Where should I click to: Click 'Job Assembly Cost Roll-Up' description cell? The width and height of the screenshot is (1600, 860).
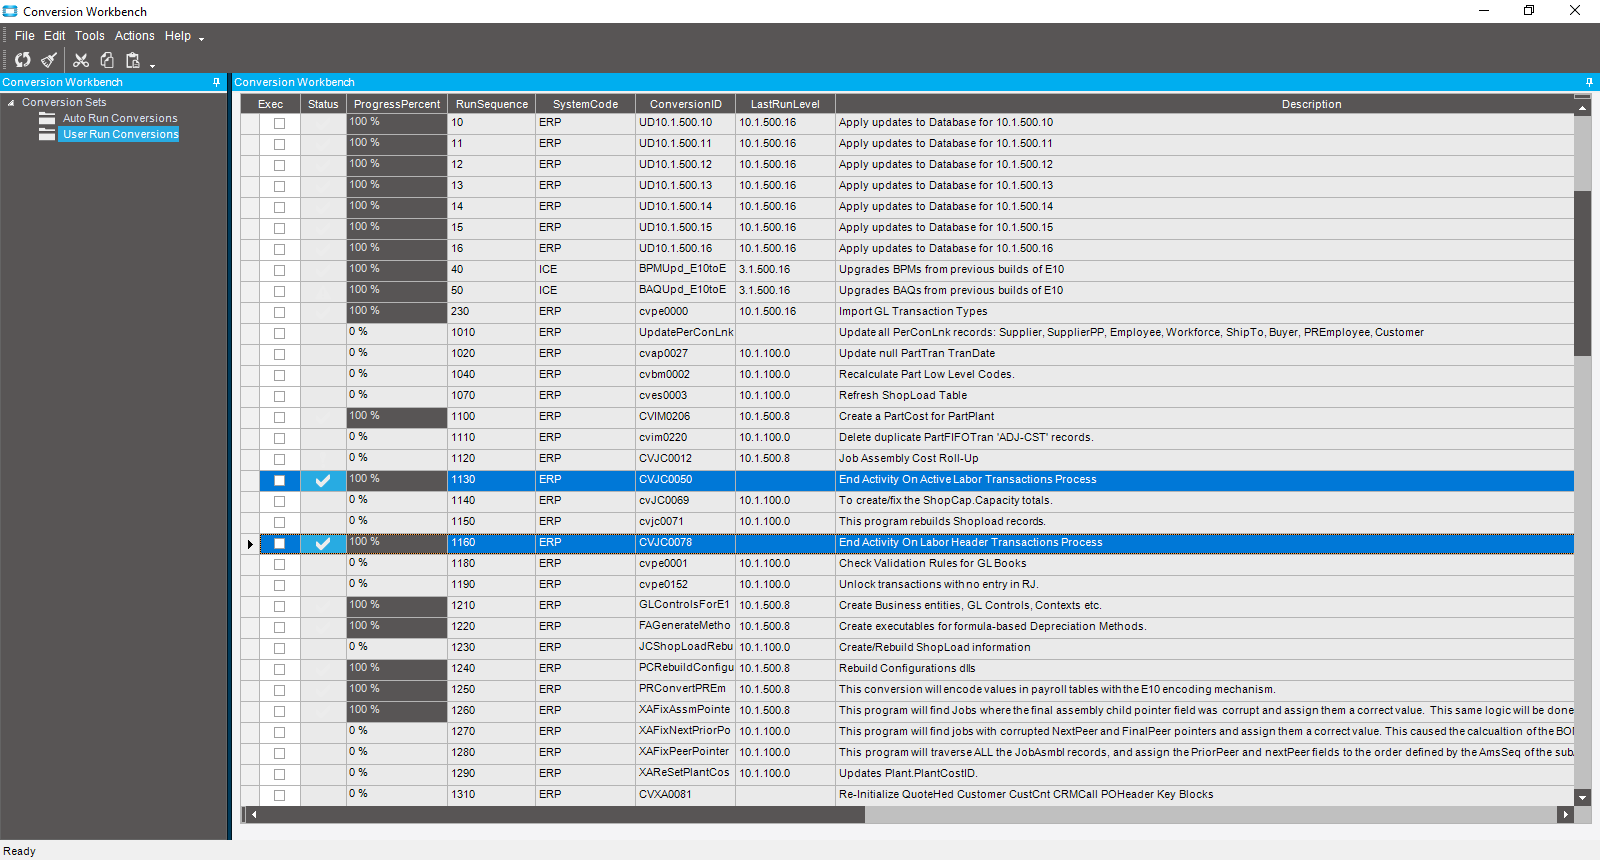(1205, 459)
